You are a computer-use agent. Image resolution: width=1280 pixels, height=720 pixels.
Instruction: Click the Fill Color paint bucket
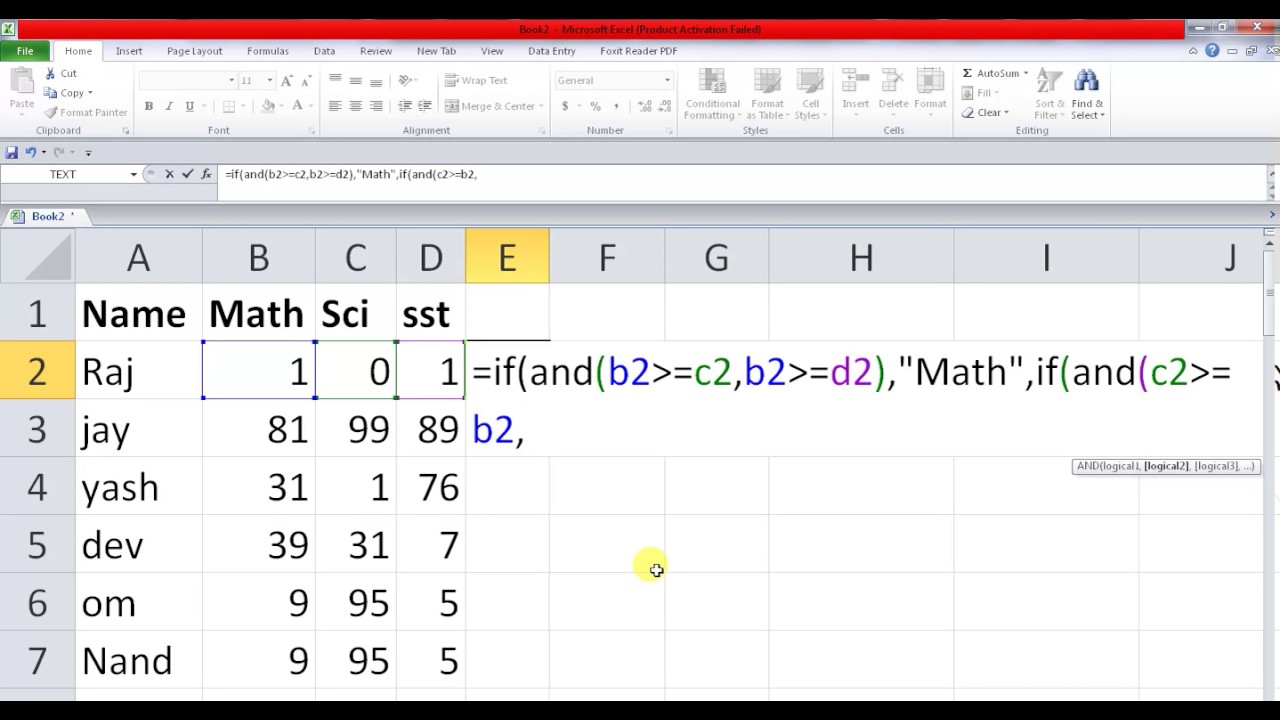[267, 106]
